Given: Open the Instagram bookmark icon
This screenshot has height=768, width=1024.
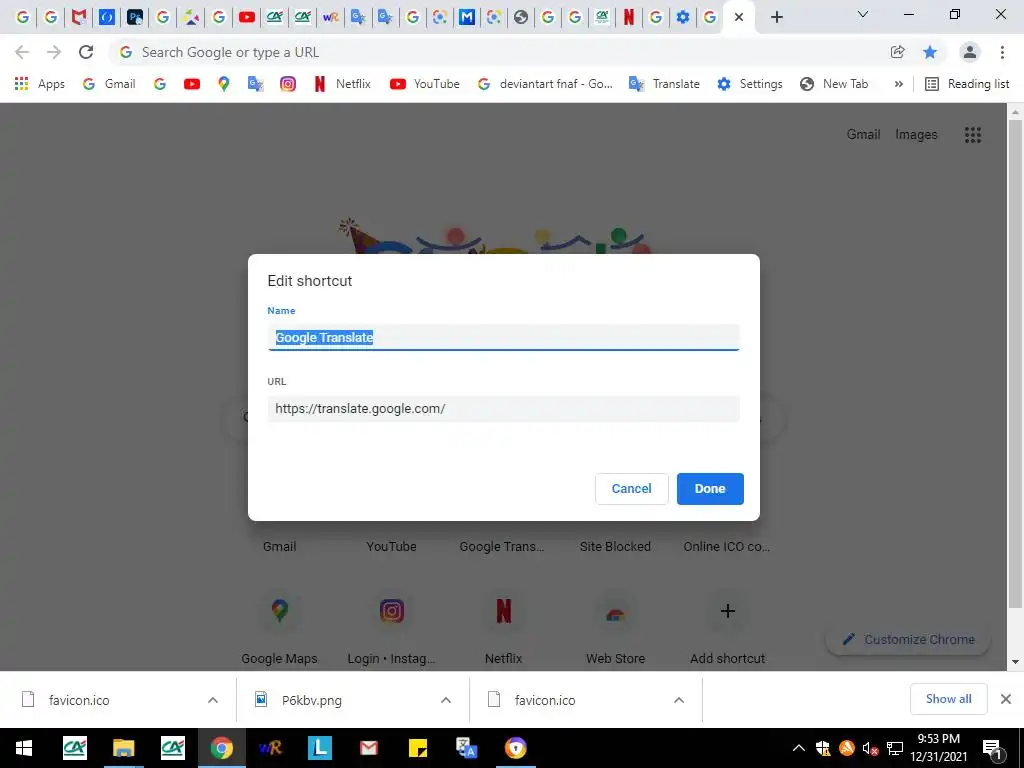Looking at the screenshot, I should tap(287, 84).
